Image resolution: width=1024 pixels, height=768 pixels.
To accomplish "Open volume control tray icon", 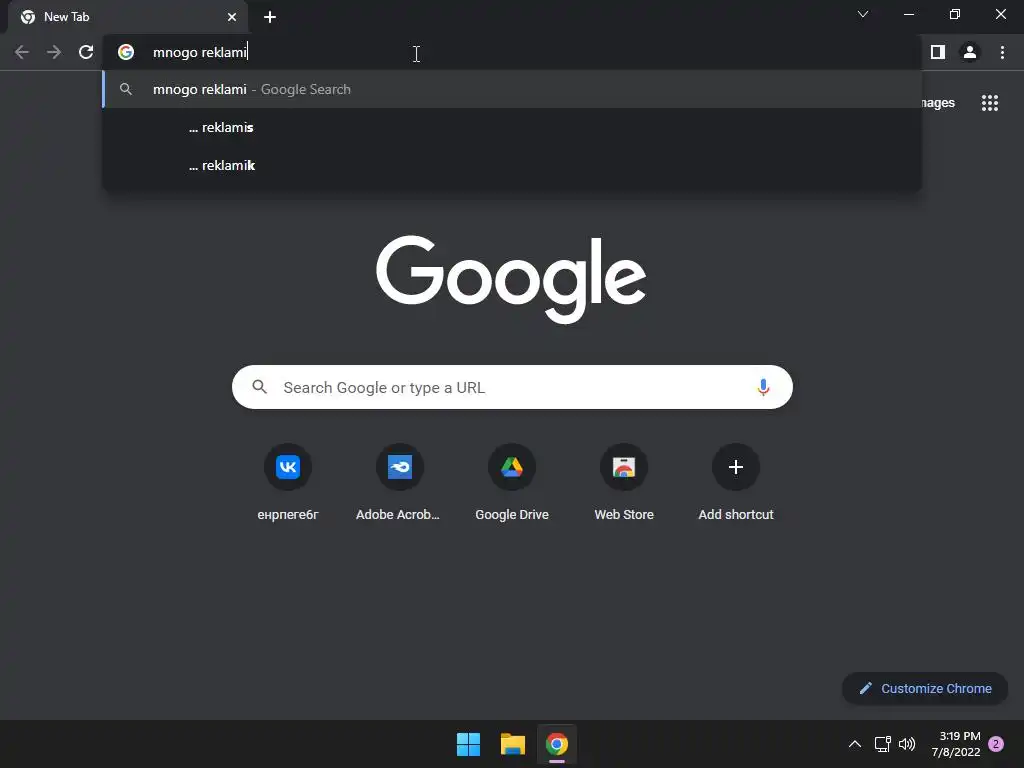I will pos(907,744).
